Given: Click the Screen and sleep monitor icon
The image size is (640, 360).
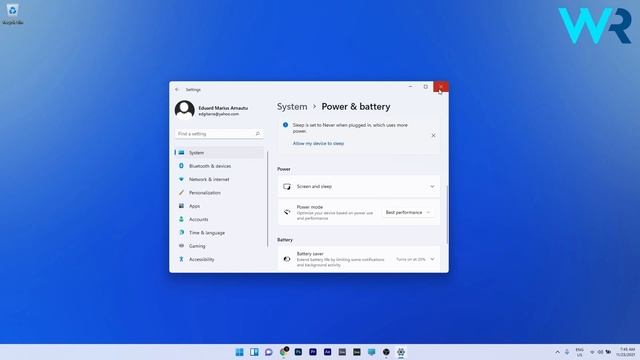Looking at the screenshot, I should [287, 187].
